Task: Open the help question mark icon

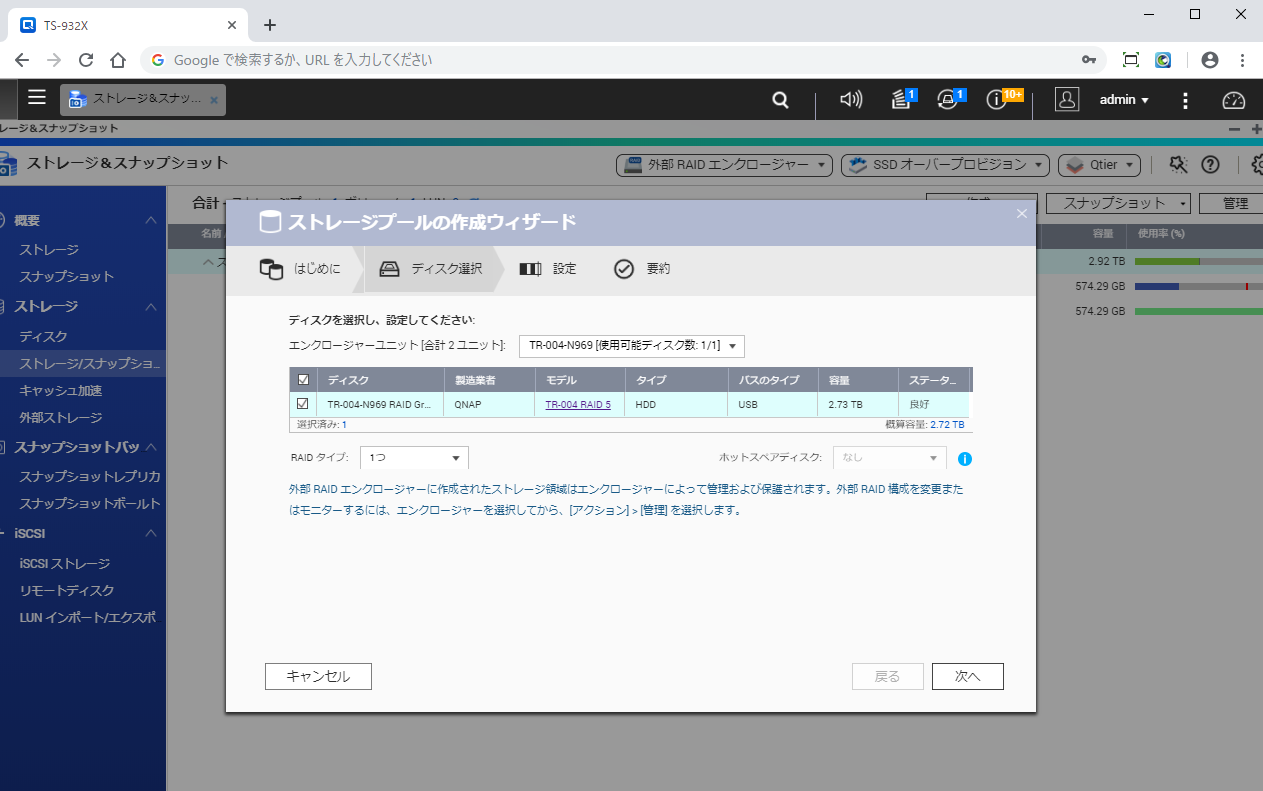Action: click(1210, 165)
